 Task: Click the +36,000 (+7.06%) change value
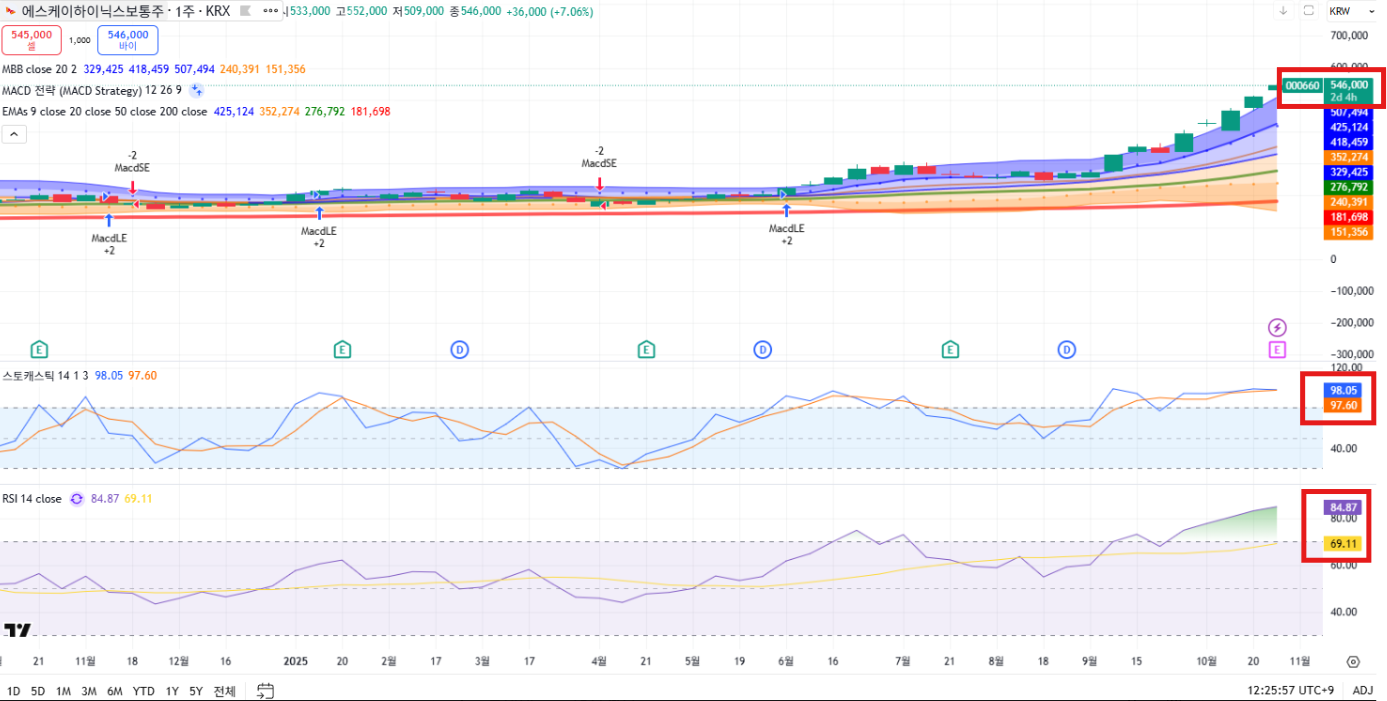pos(550,11)
